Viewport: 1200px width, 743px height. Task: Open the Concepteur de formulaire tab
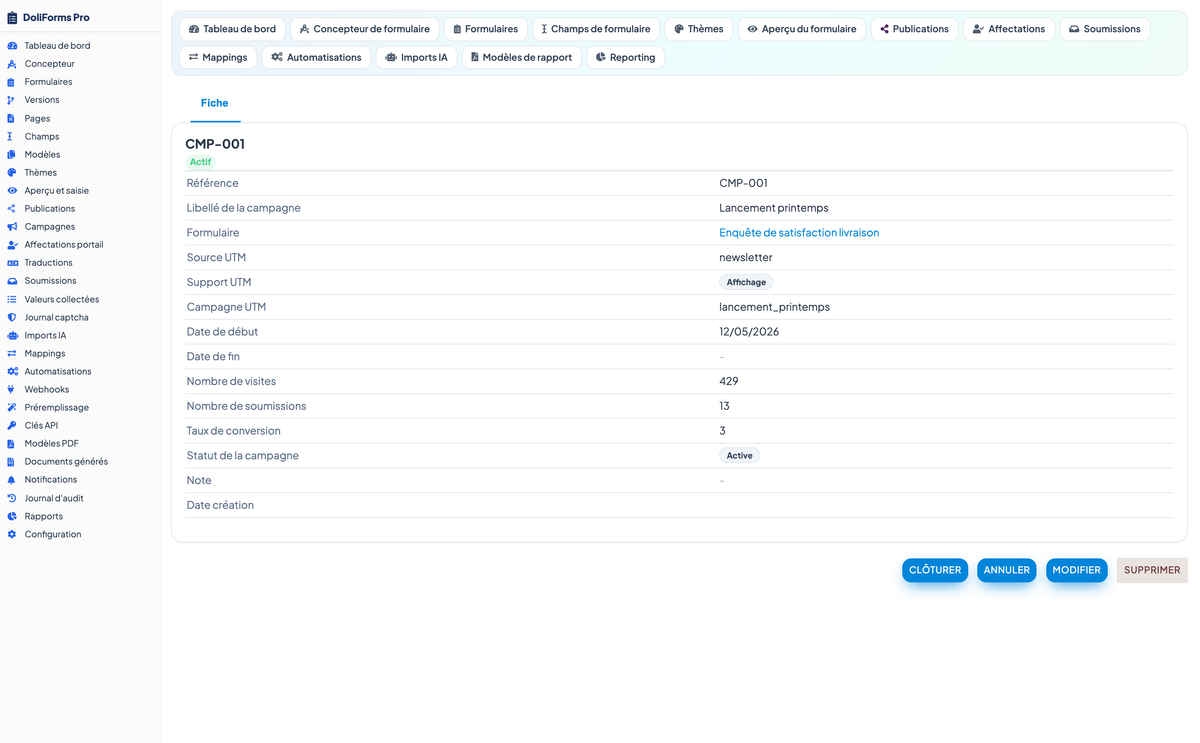(365, 29)
